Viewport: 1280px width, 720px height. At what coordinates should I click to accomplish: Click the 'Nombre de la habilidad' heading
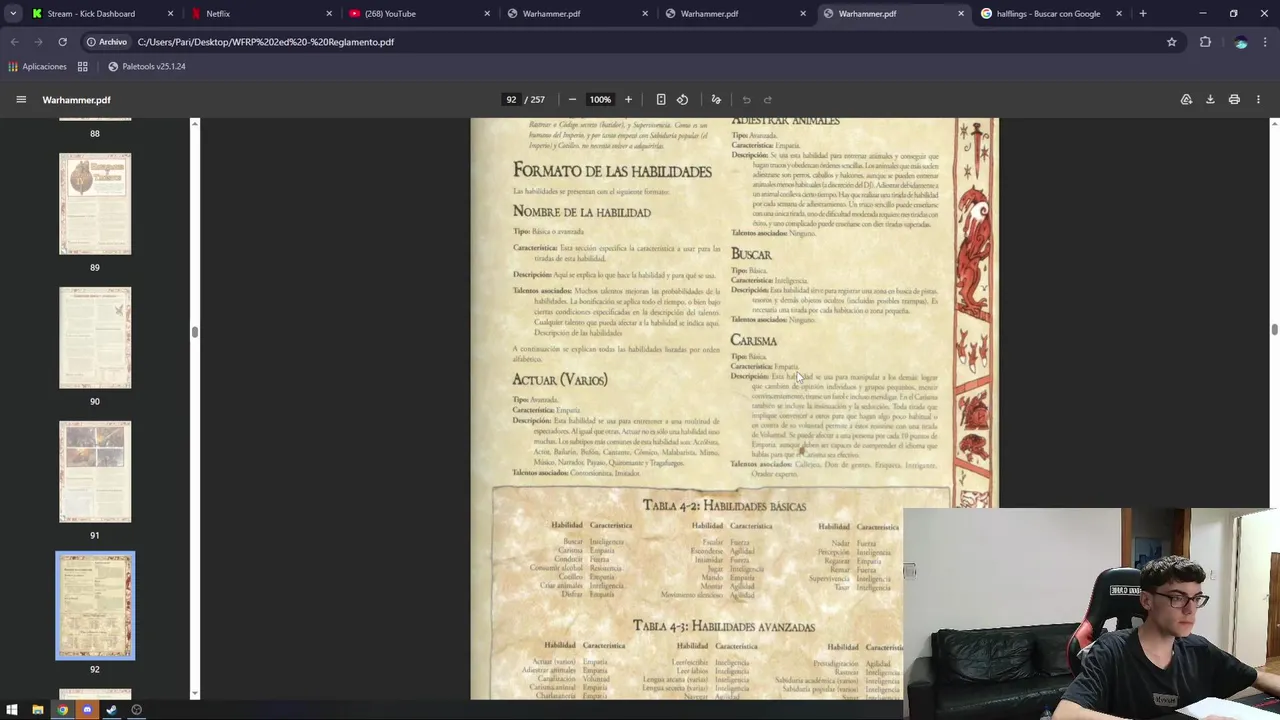[x=581, y=212]
